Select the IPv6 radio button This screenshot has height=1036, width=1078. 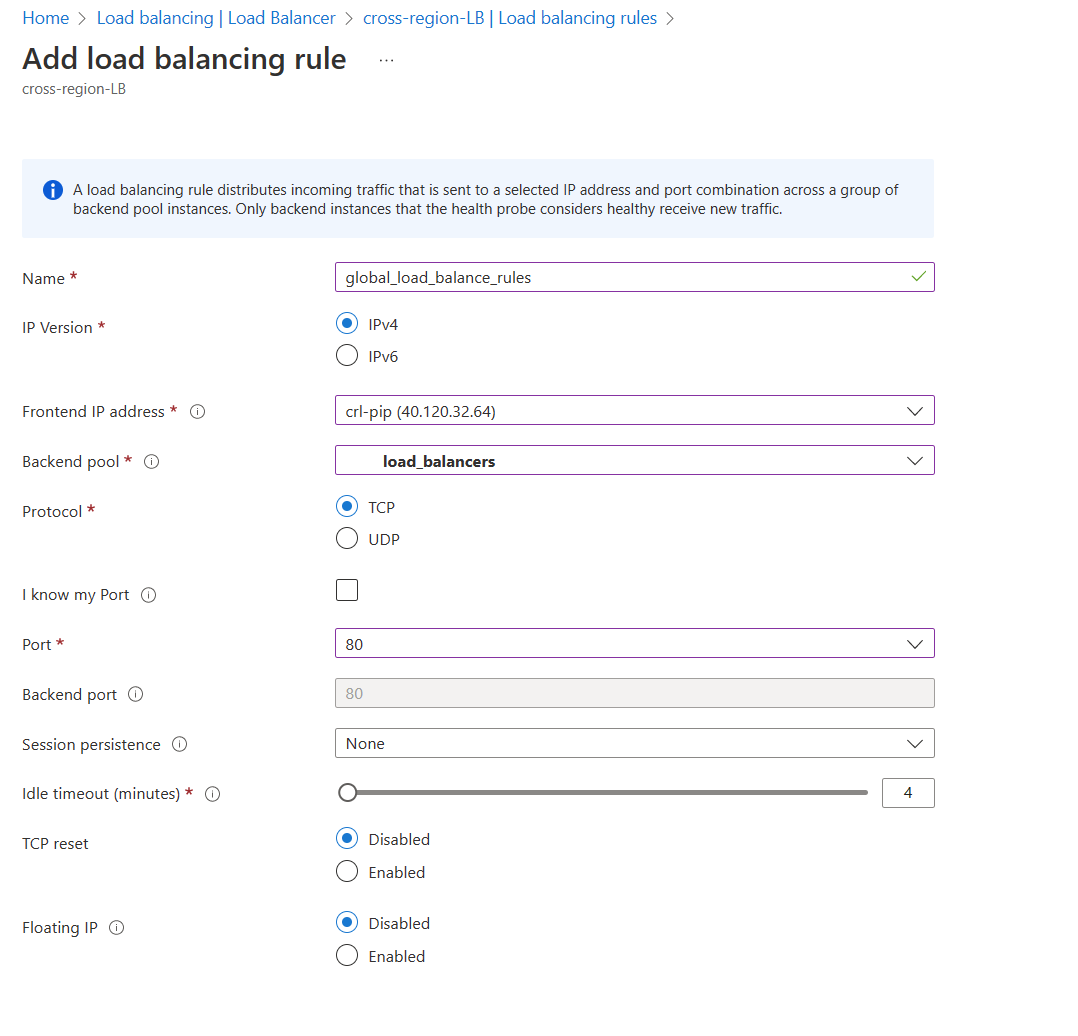point(346,355)
